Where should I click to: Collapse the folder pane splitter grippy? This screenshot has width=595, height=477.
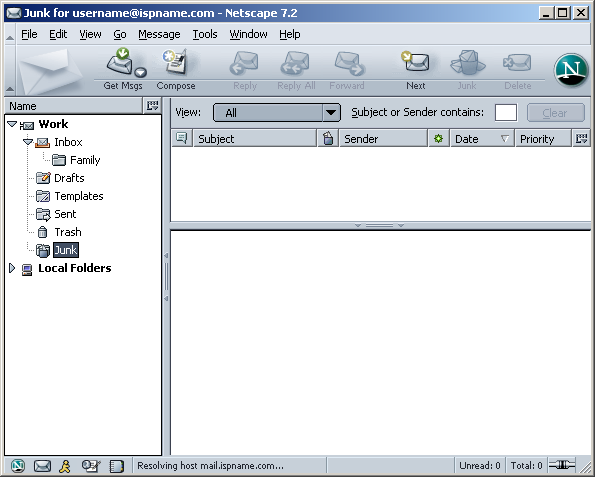[166, 277]
